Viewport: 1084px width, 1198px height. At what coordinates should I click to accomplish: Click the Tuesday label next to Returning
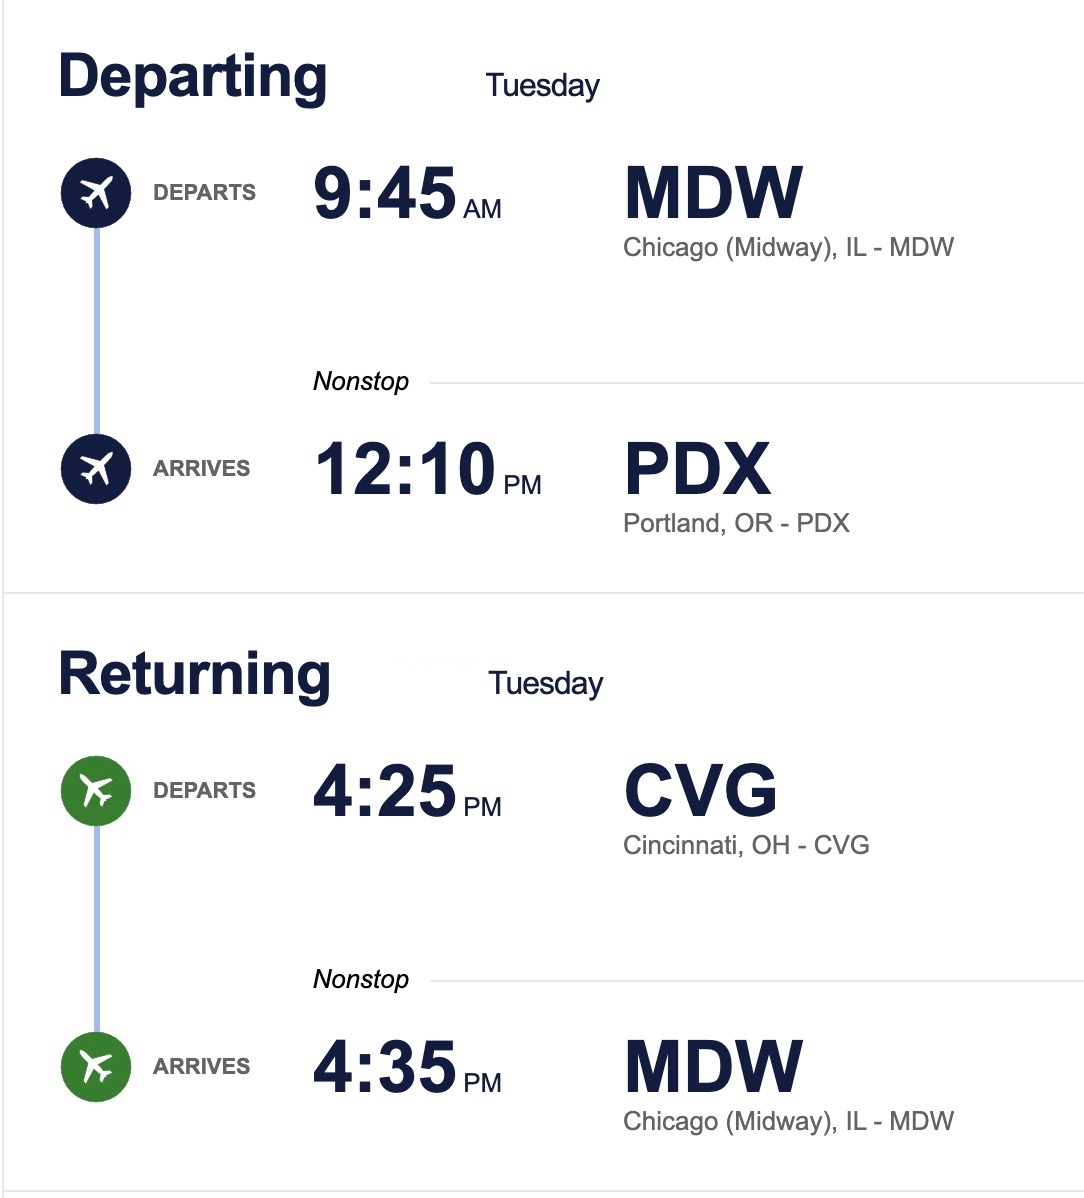coord(545,684)
